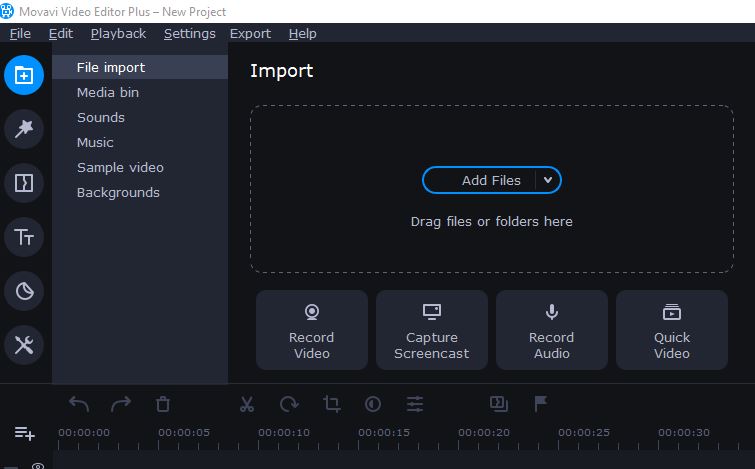Click the Capture Screencast button
Screen dimensions: 755x469
click(431, 330)
